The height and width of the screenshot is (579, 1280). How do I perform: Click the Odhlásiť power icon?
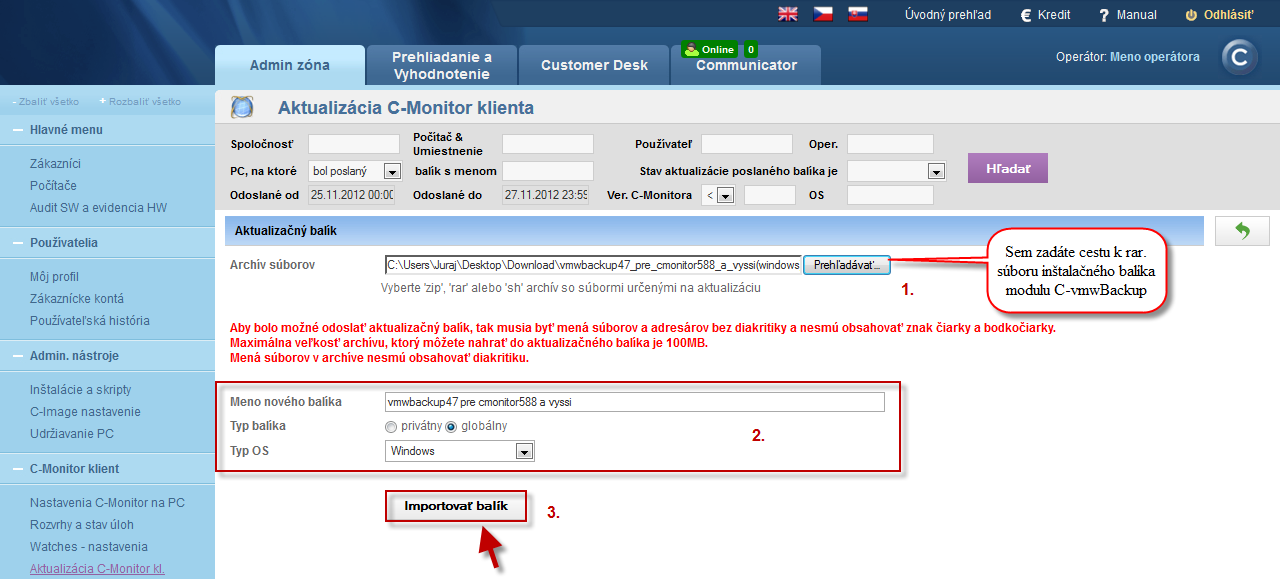click(1190, 15)
